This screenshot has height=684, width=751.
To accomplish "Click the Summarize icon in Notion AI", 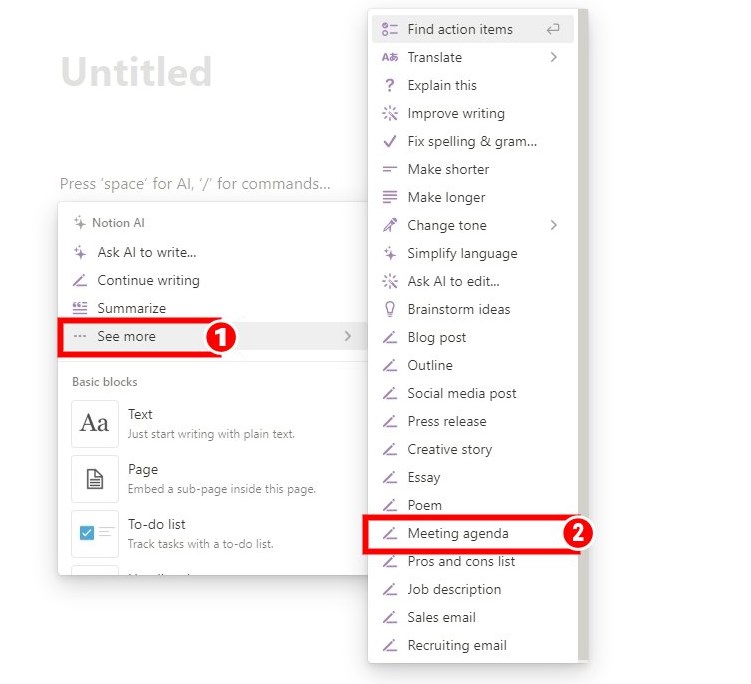I will [80, 309].
